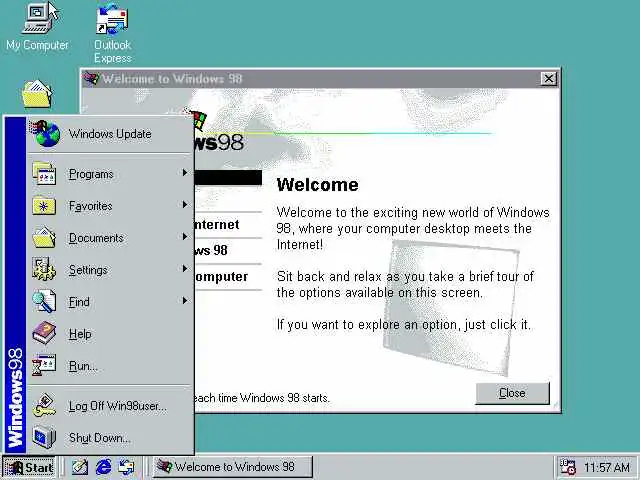Click the Shut Down monitor icon

click(44, 437)
